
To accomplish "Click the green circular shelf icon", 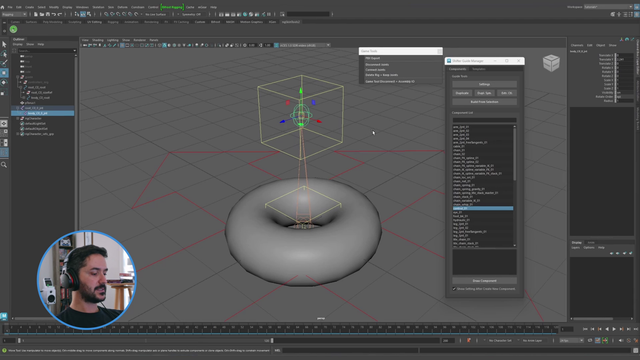I will click(x=13, y=29).
